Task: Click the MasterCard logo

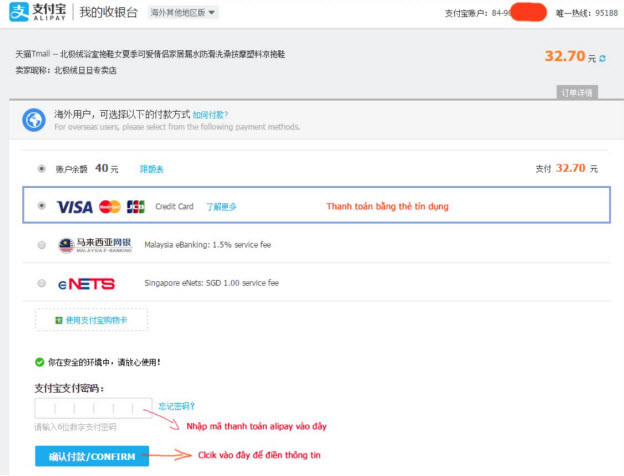Action: [110, 207]
